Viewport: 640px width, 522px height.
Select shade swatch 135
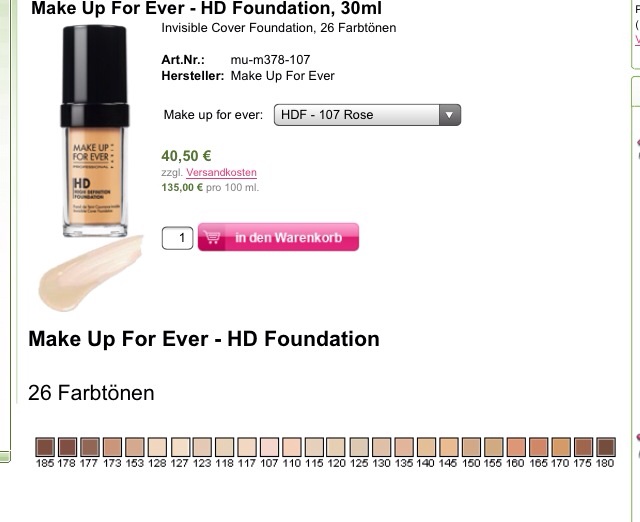click(x=404, y=447)
